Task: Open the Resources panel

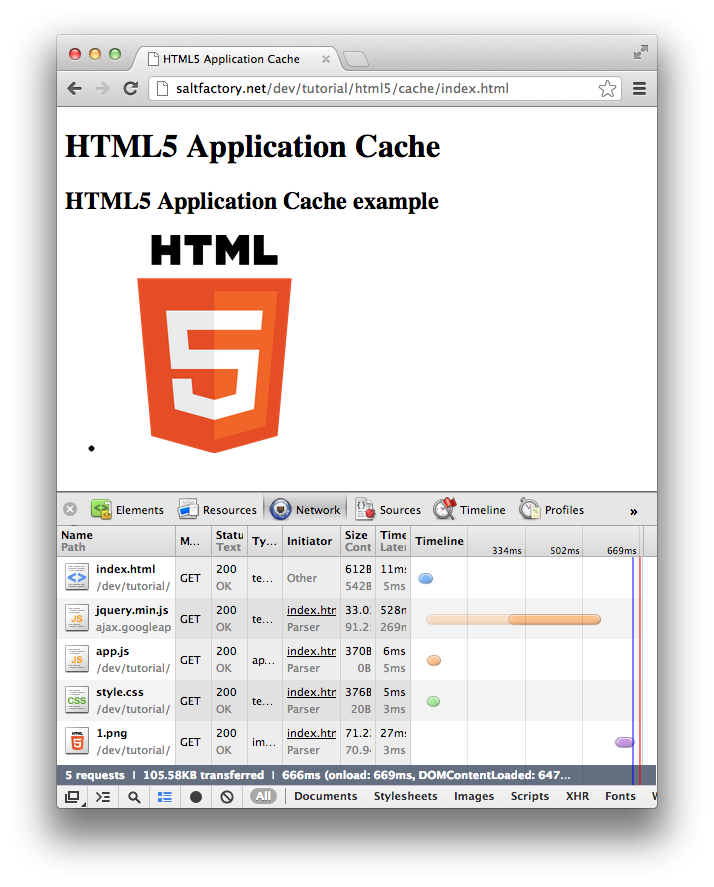Action: [x=217, y=510]
